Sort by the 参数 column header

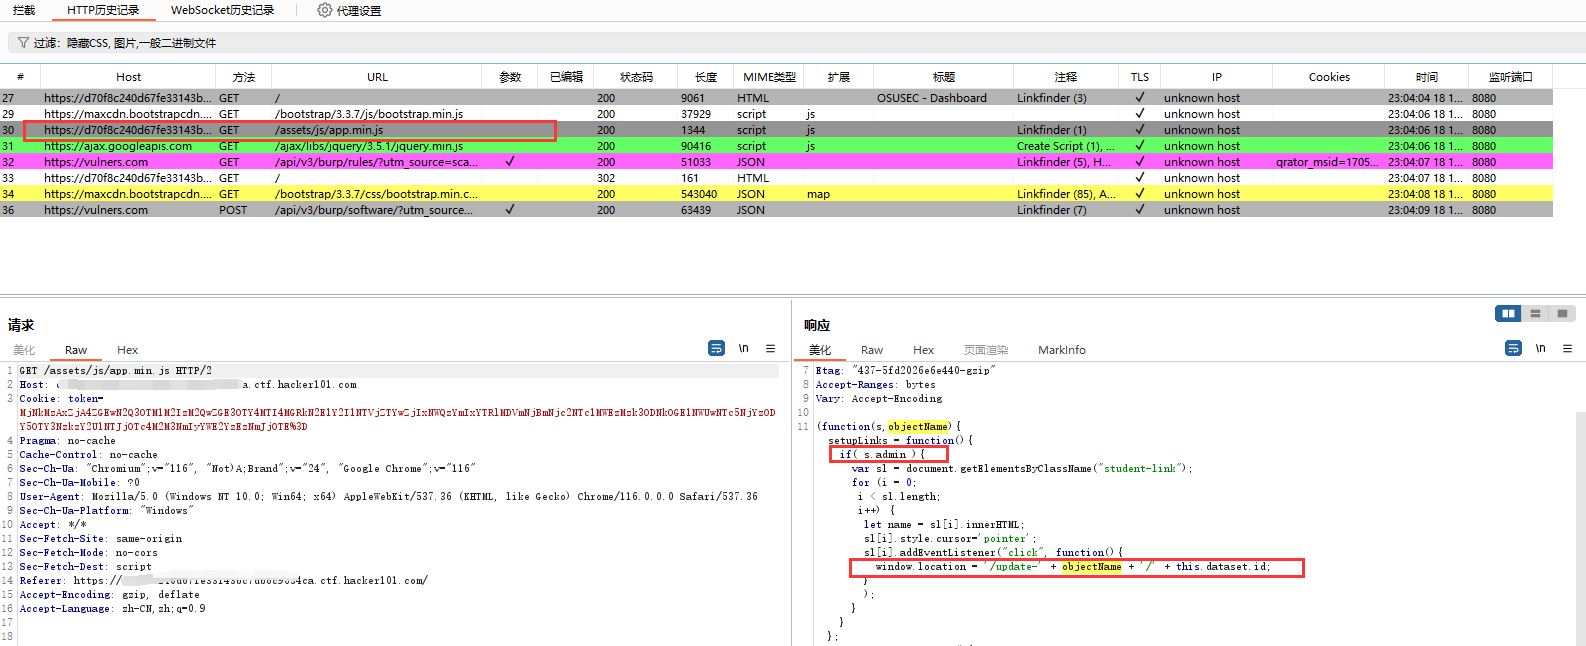tap(510, 77)
